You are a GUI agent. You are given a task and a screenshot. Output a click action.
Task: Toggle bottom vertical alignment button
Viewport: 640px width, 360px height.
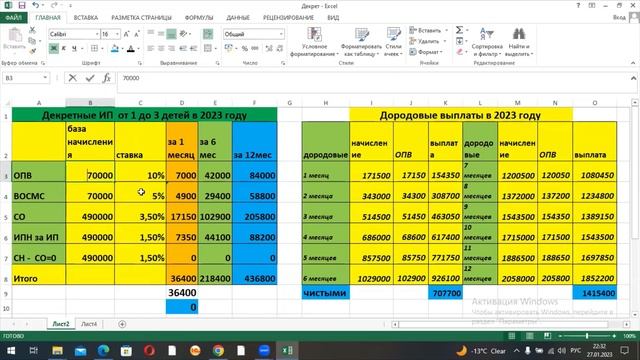pos(172,34)
